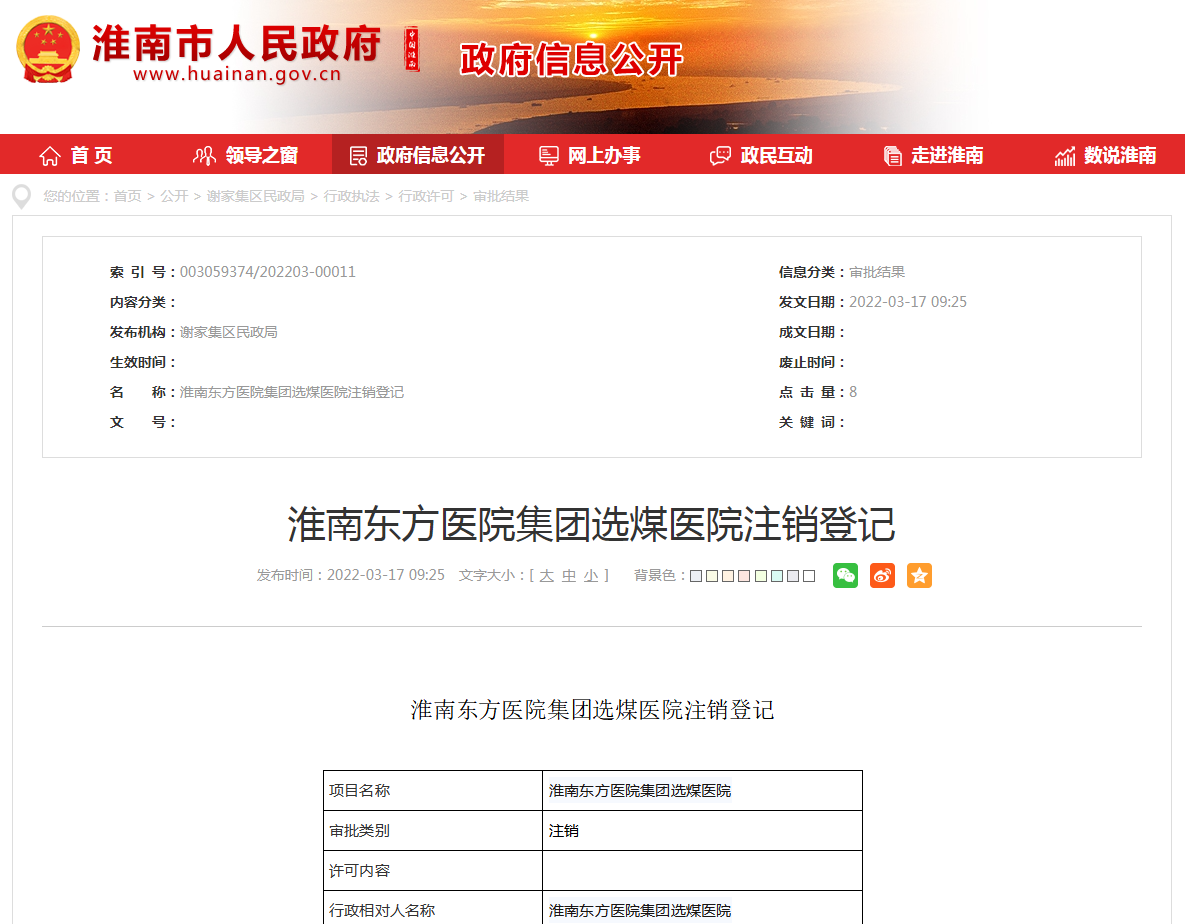Click the Weibo share icon
The height and width of the screenshot is (924, 1185).
pos(882,575)
